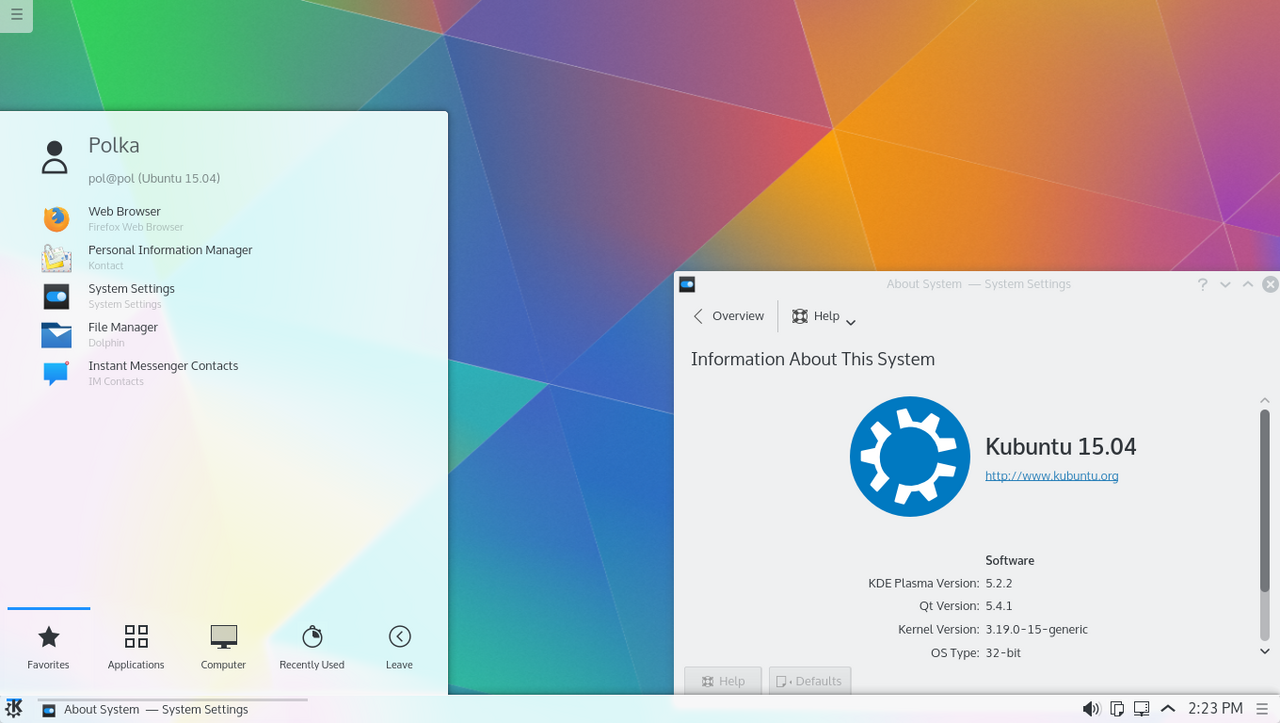Open the volume control in system tray
The height and width of the screenshot is (723, 1280).
click(x=1091, y=709)
